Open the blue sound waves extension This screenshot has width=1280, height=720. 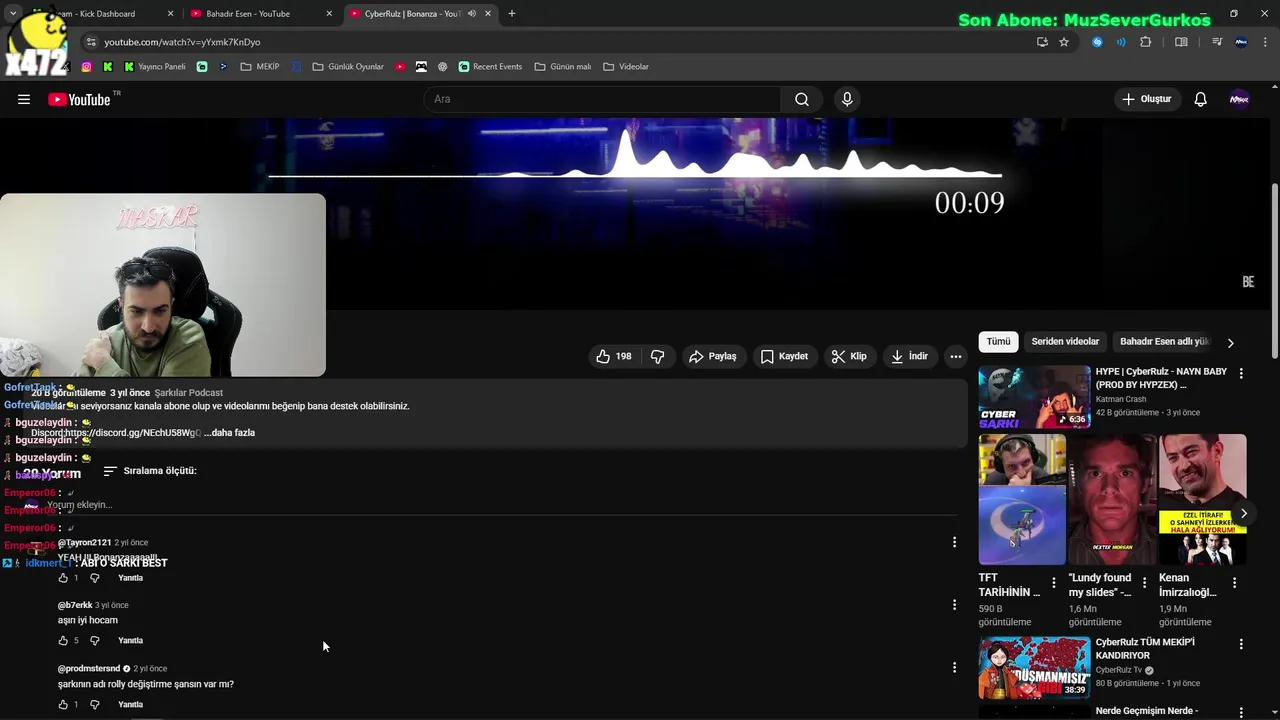coord(1121,42)
